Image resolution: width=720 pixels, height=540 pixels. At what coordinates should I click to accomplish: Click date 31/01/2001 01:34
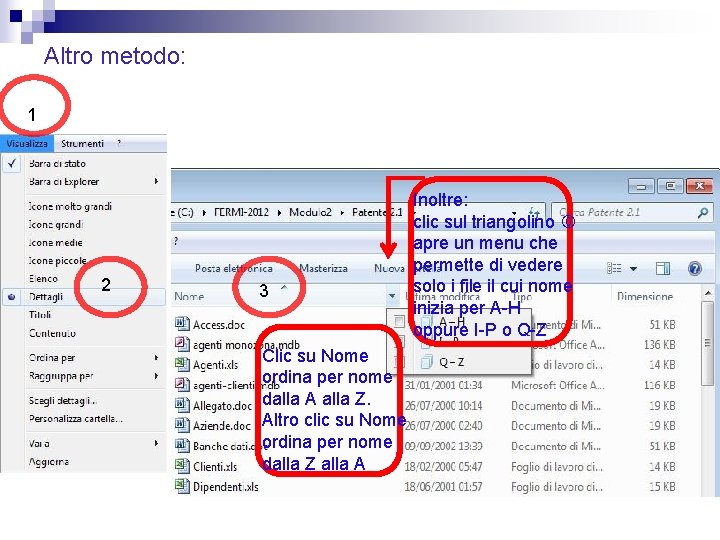(444, 385)
